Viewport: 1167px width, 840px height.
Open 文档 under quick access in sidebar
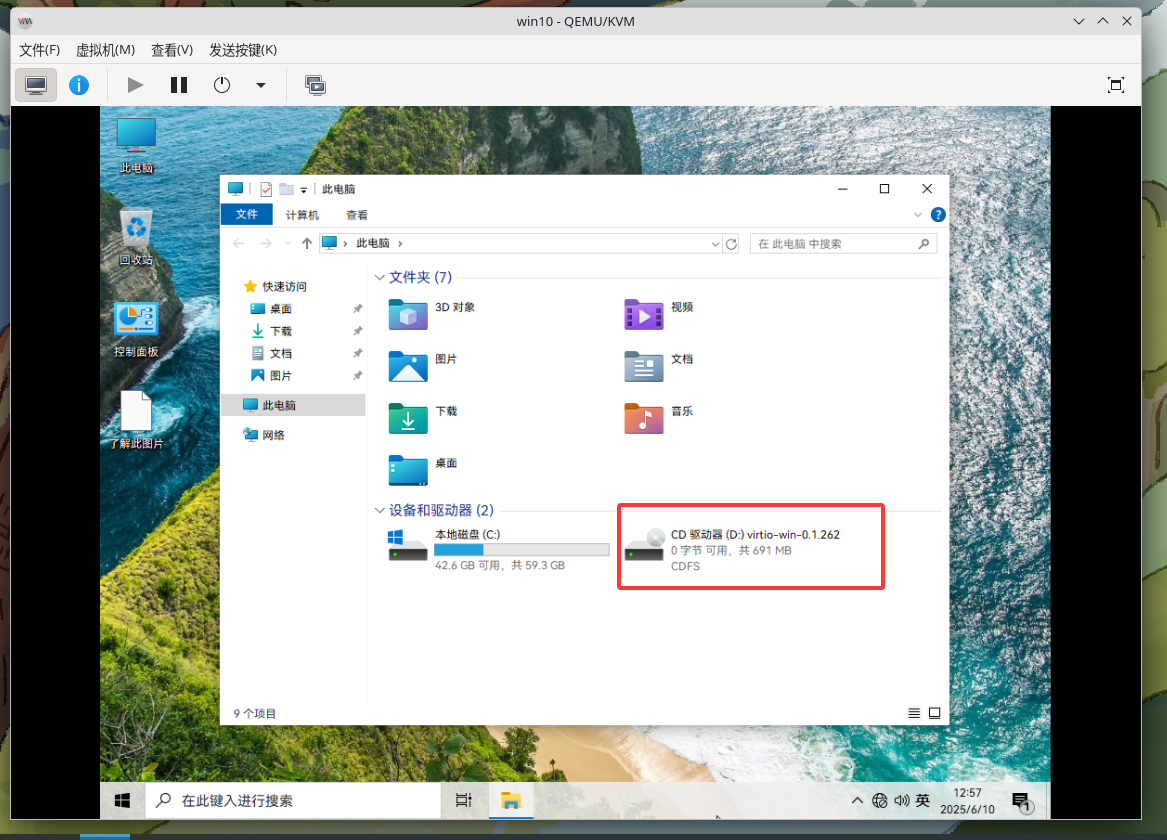[272, 353]
